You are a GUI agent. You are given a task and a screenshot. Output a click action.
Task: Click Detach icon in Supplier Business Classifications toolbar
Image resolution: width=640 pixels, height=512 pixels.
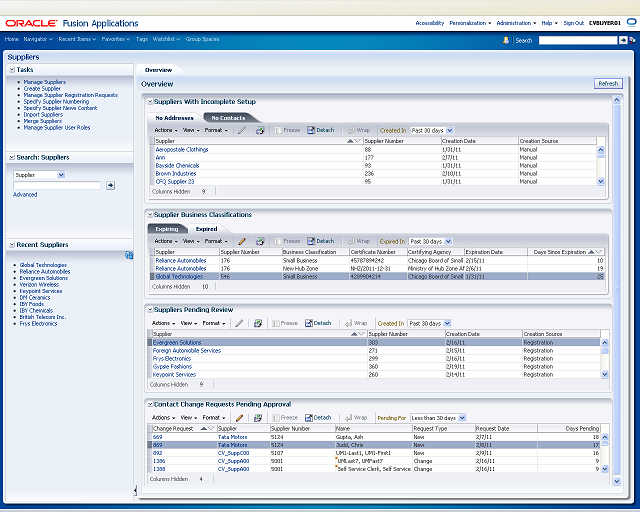pyautogui.click(x=311, y=241)
